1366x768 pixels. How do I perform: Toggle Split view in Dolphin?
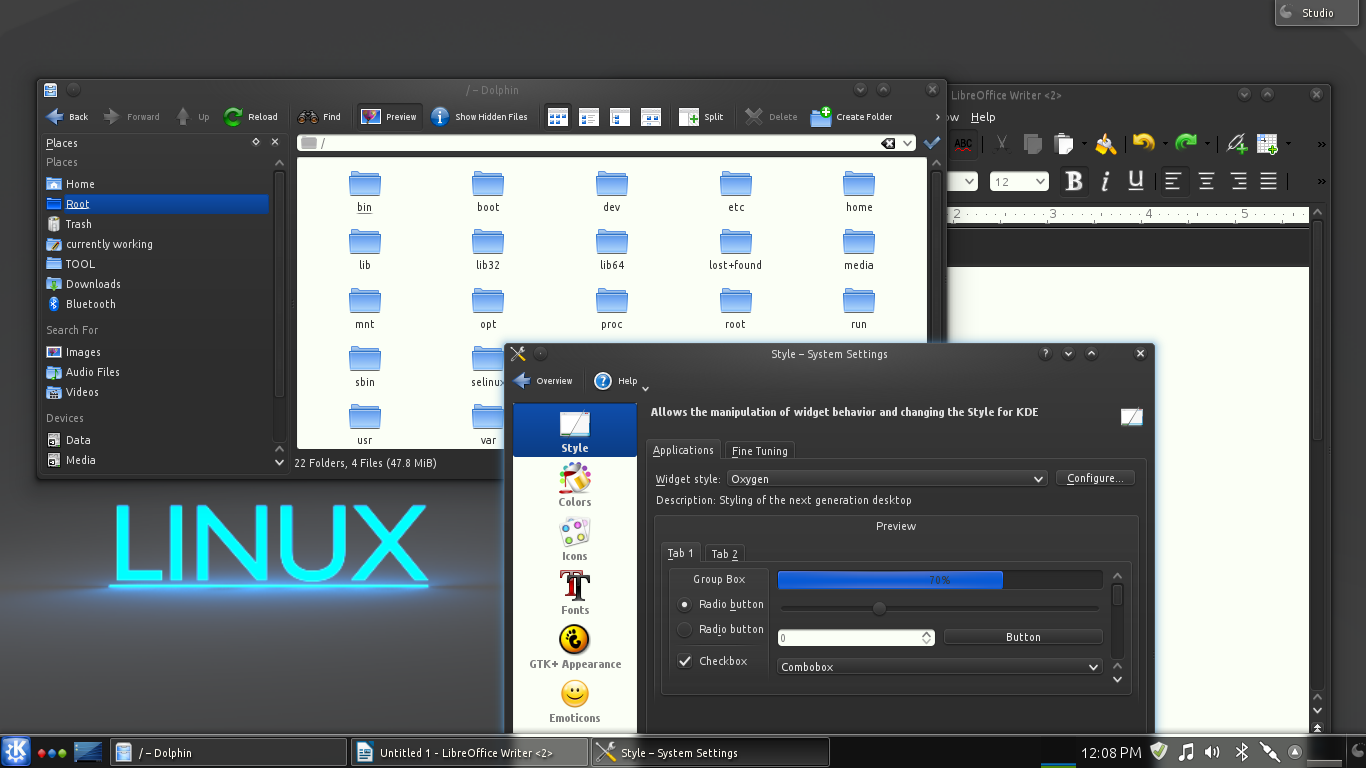701,117
